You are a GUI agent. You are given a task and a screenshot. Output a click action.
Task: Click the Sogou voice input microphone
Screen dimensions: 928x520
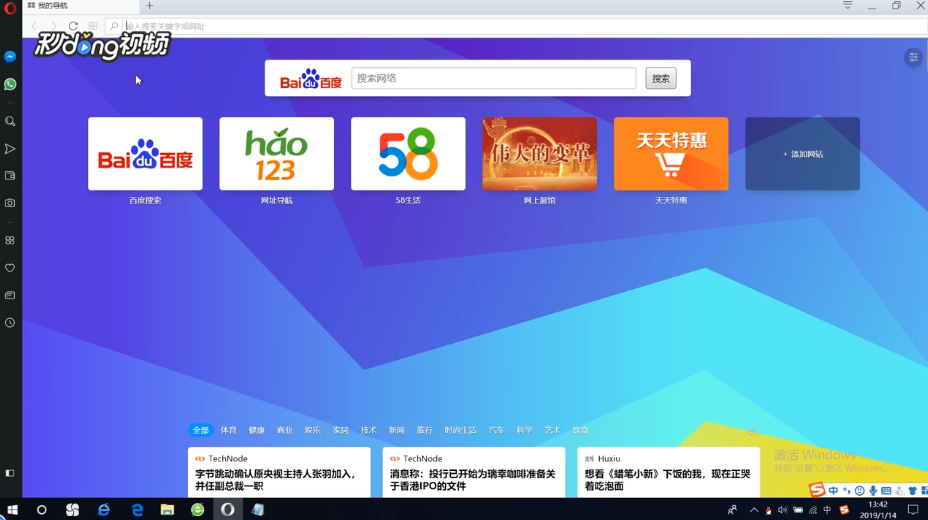(x=873, y=490)
